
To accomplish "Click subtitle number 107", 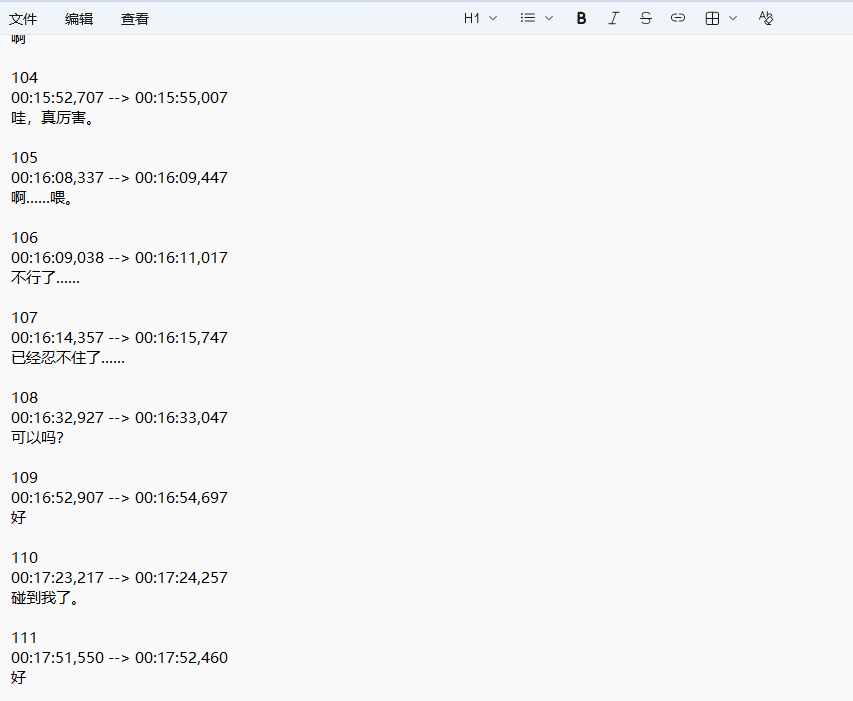I will [24, 318].
